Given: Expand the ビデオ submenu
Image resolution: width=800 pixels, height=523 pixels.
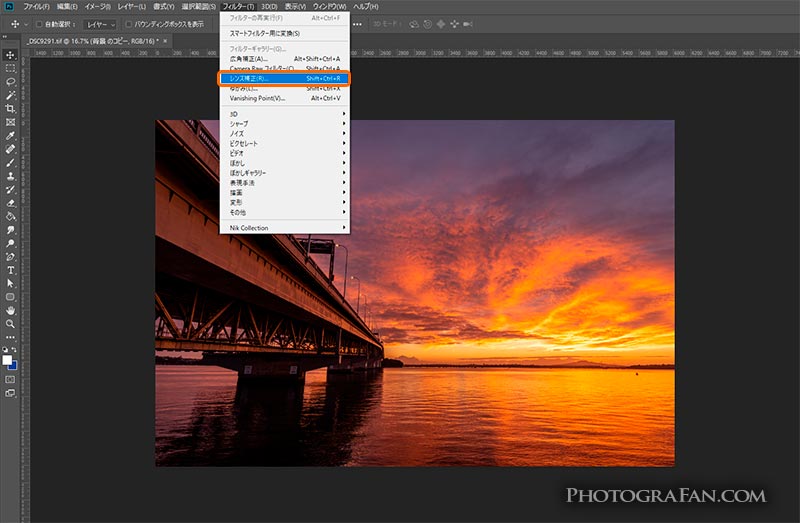Looking at the screenshot, I should (285, 153).
